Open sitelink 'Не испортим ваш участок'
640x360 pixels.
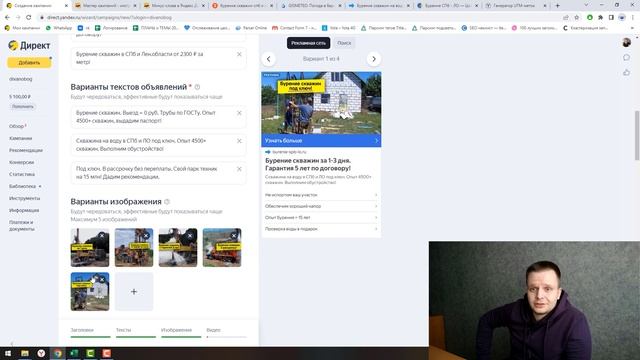tap(321, 195)
